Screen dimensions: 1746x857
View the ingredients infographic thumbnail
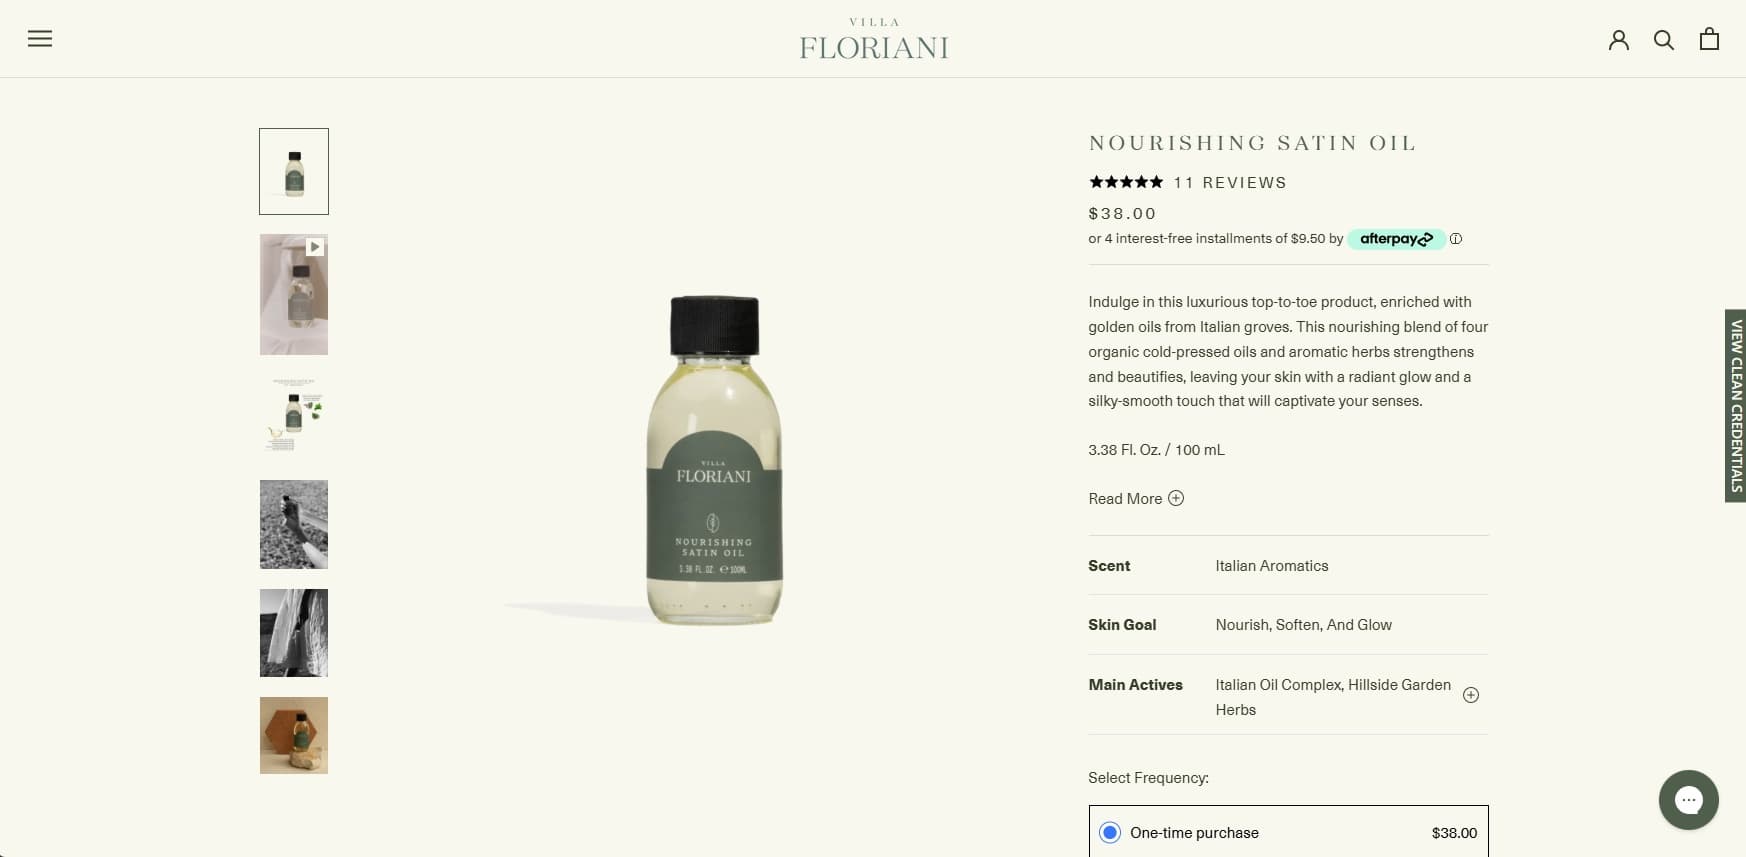click(294, 414)
